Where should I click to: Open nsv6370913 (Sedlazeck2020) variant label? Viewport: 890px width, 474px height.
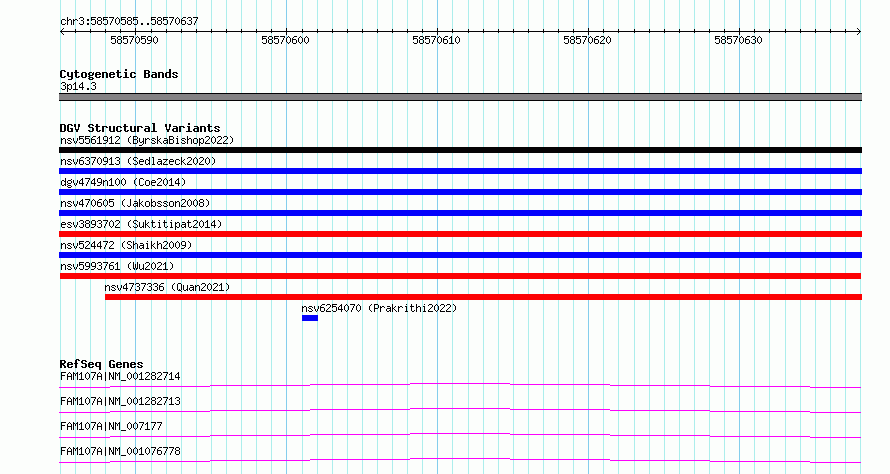coord(138,161)
